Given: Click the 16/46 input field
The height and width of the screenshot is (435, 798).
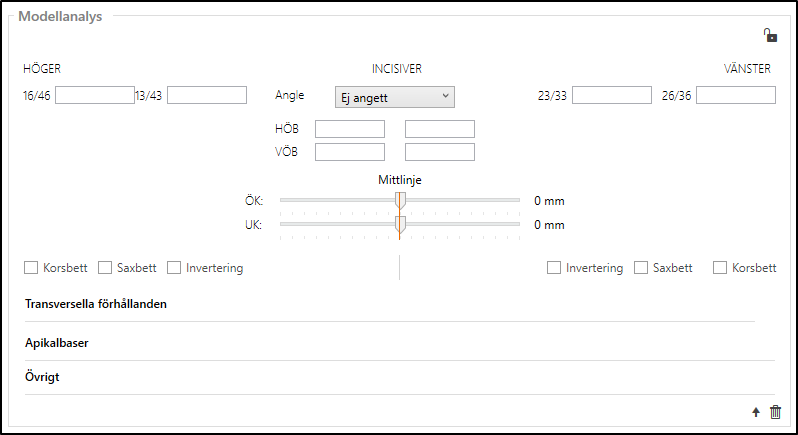Looking at the screenshot, I should [x=94, y=95].
